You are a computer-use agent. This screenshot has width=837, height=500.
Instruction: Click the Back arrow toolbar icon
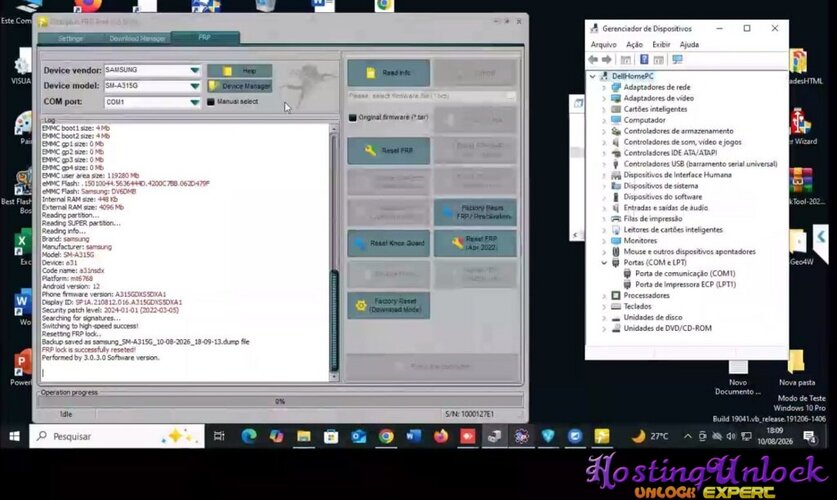pos(593,60)
